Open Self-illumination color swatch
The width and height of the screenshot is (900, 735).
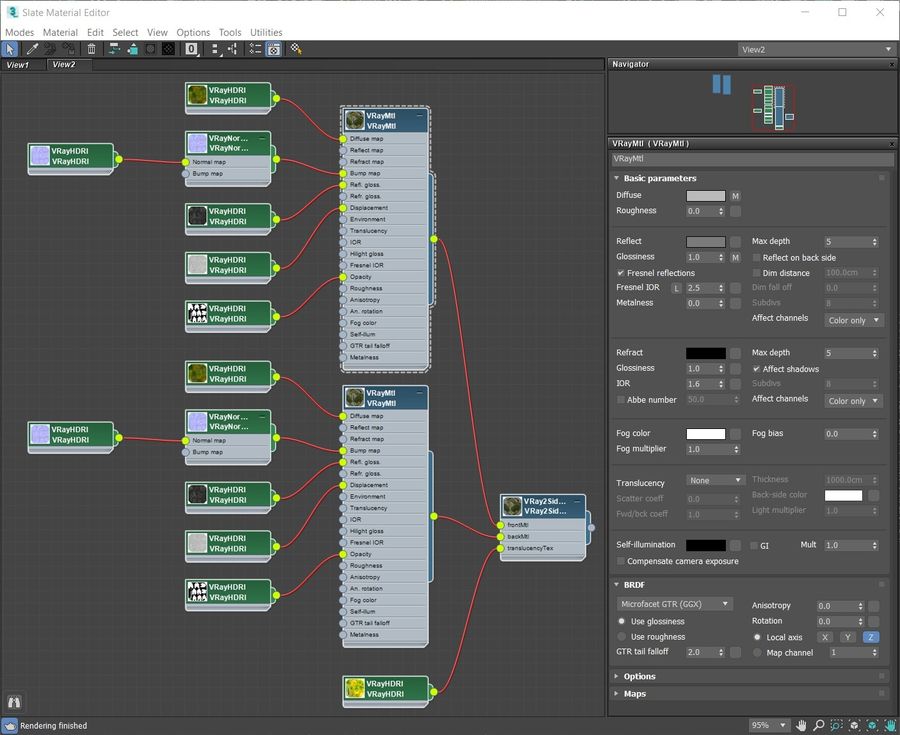click(x=706, y=545)
